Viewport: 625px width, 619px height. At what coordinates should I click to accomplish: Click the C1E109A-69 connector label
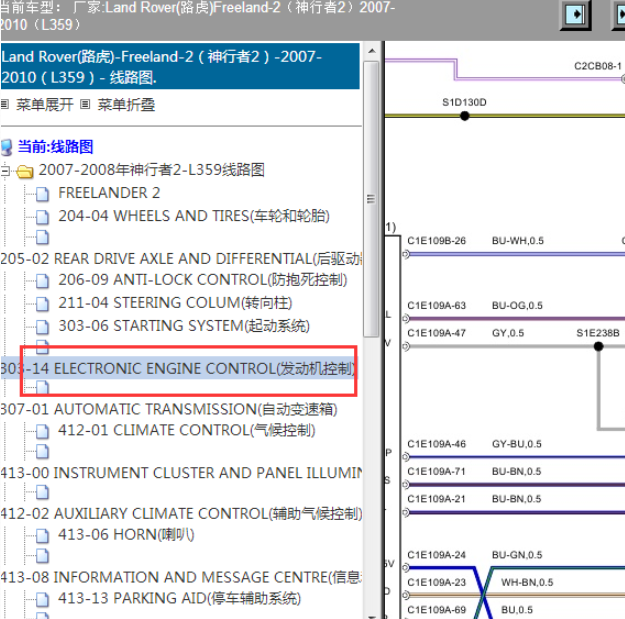pyautogui.click(x=436, y=610)
